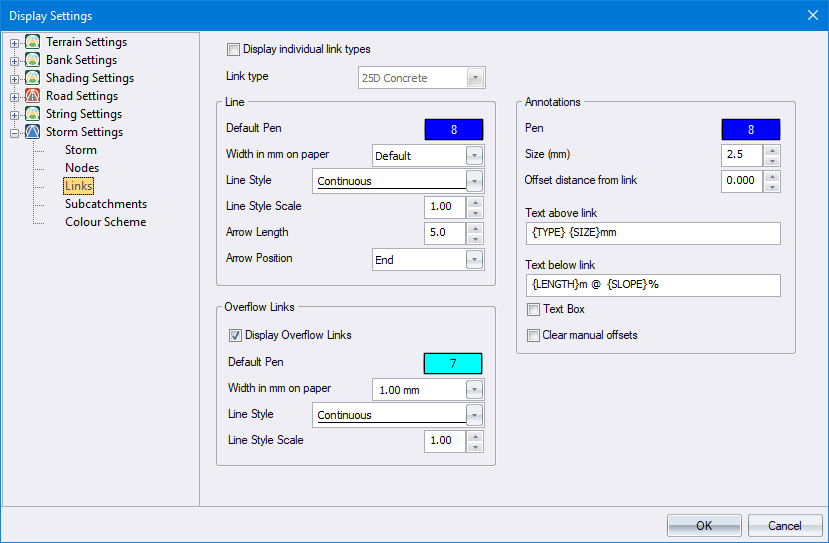829x543 pixels.
Task: Click the Terrain Settings tree icon
Action: coord(33,42)
